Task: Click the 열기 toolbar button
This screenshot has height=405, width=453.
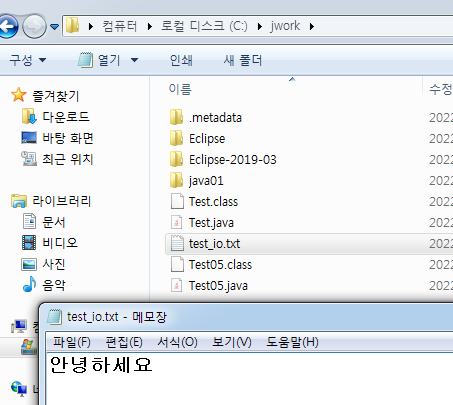Action: coord(99,60)
